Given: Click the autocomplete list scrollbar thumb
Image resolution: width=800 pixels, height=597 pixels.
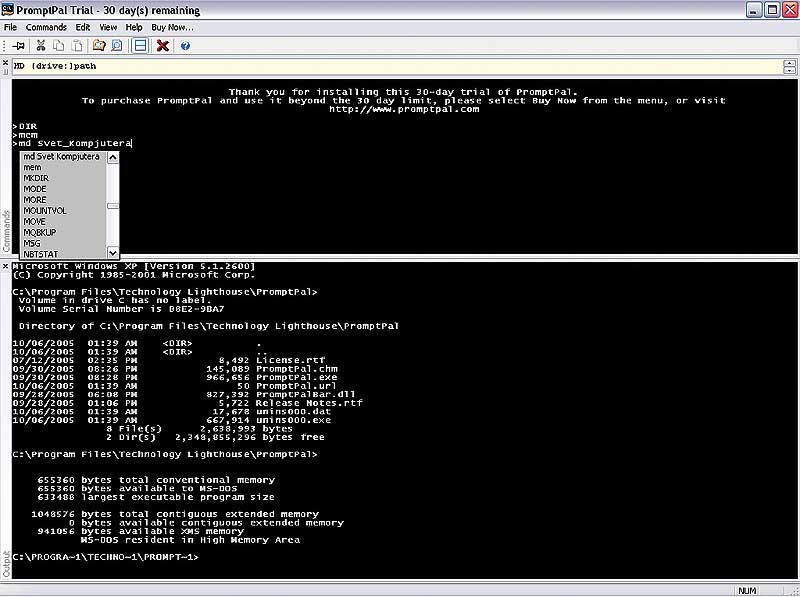Looking at the screenshot, I should pyautogui.click(x=113, y=206).
